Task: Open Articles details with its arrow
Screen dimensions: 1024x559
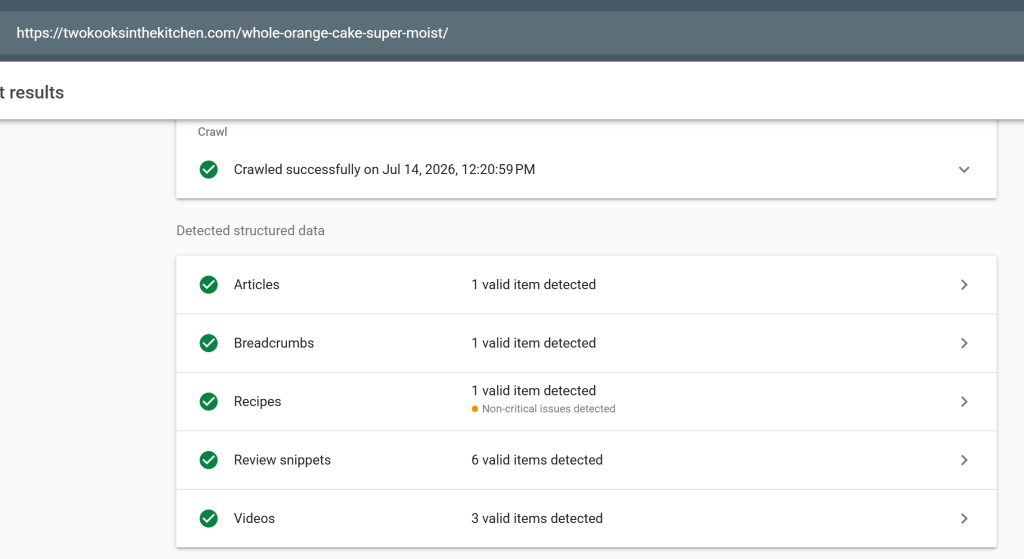Action: click(964, 285)
